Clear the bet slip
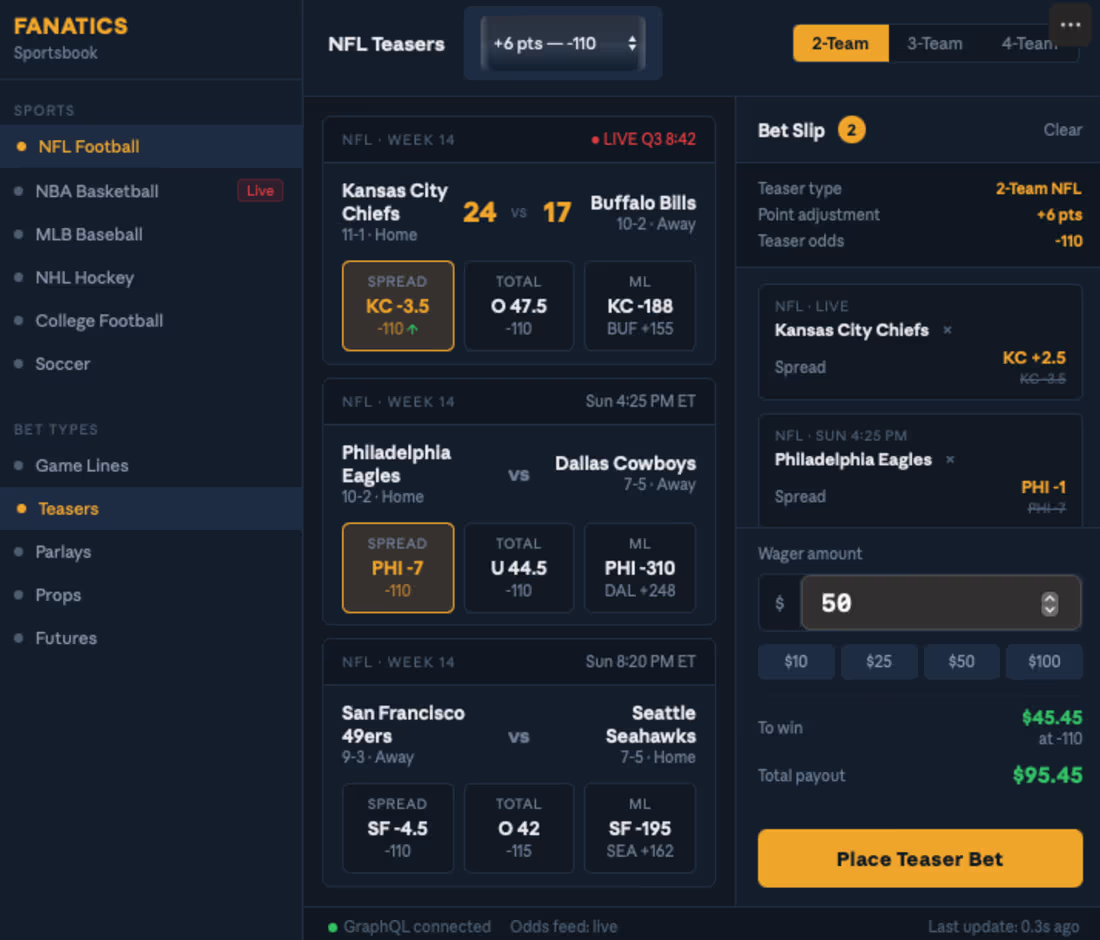 coord(1062,129)
